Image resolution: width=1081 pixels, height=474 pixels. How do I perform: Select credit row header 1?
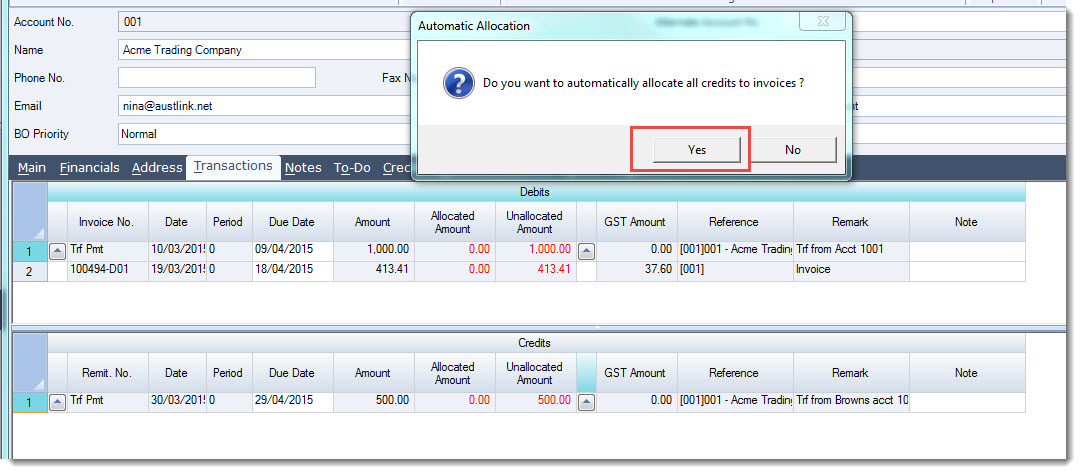30,402
